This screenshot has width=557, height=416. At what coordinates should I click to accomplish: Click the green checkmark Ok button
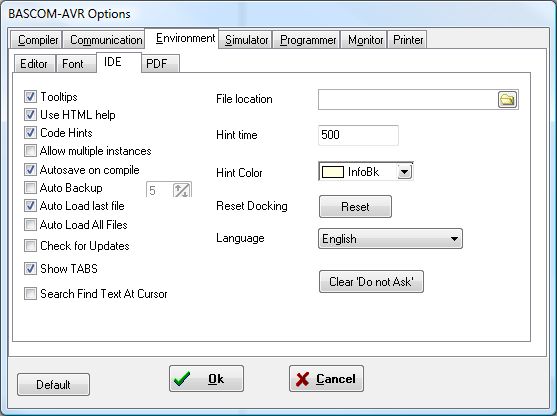click(206, 379)
